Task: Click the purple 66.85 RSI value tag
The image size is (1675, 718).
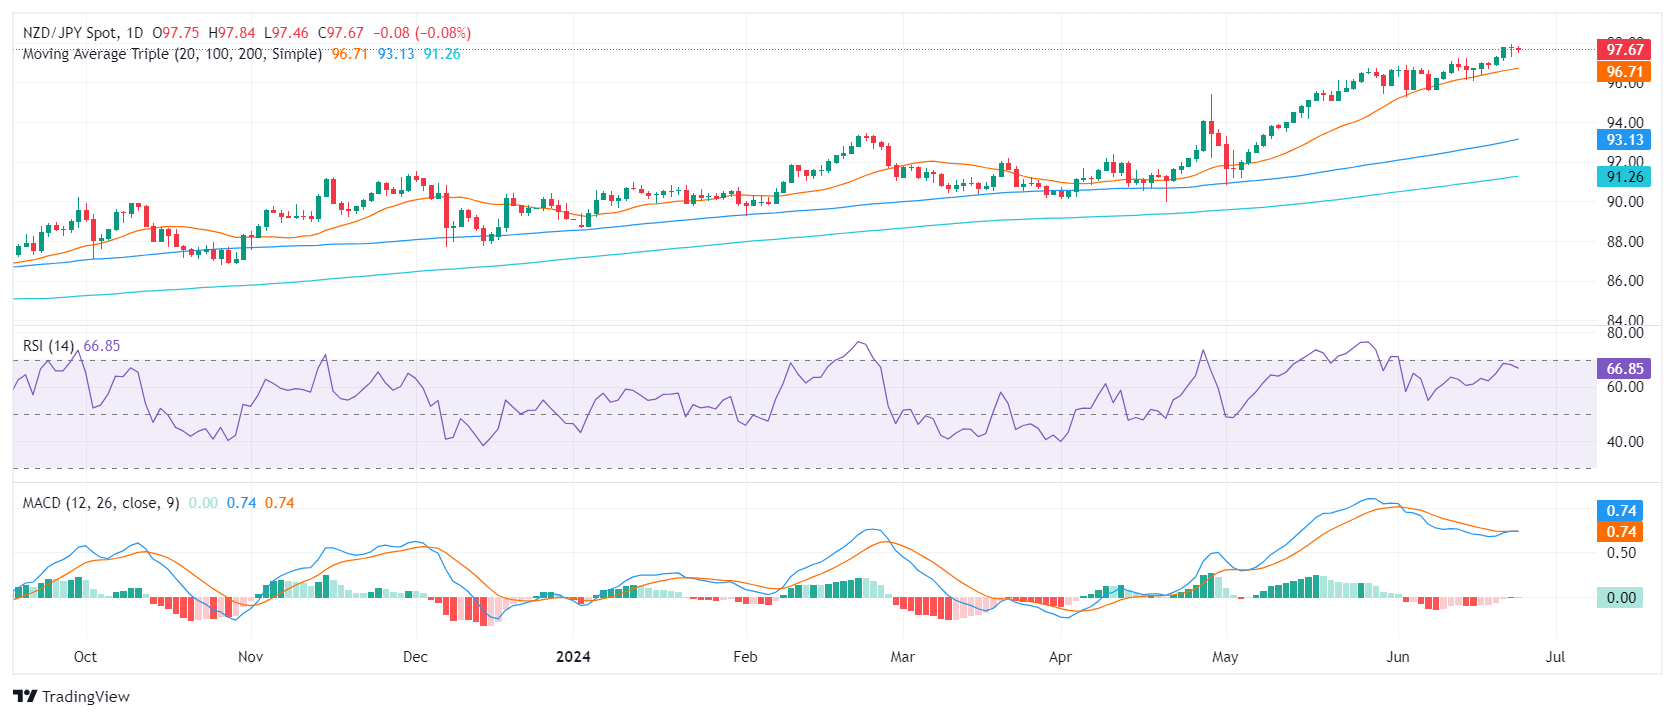Action: pos(1623,369)
